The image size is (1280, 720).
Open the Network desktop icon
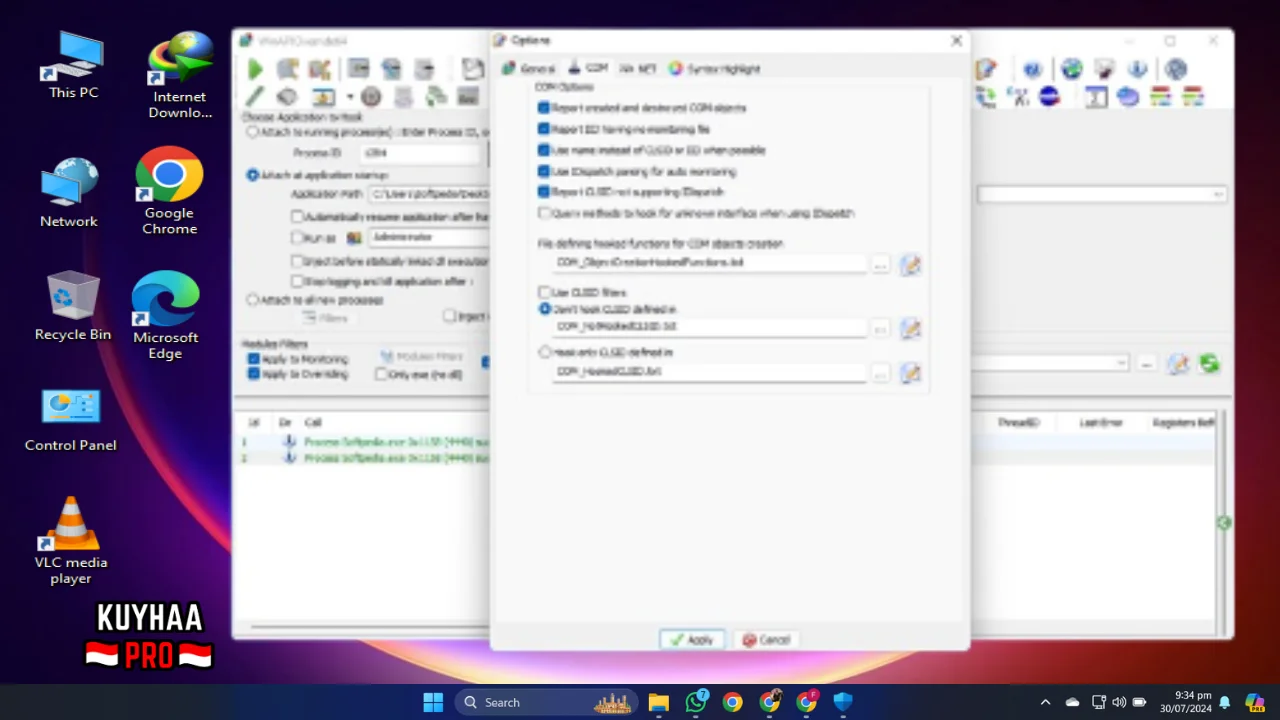[69, 192]
